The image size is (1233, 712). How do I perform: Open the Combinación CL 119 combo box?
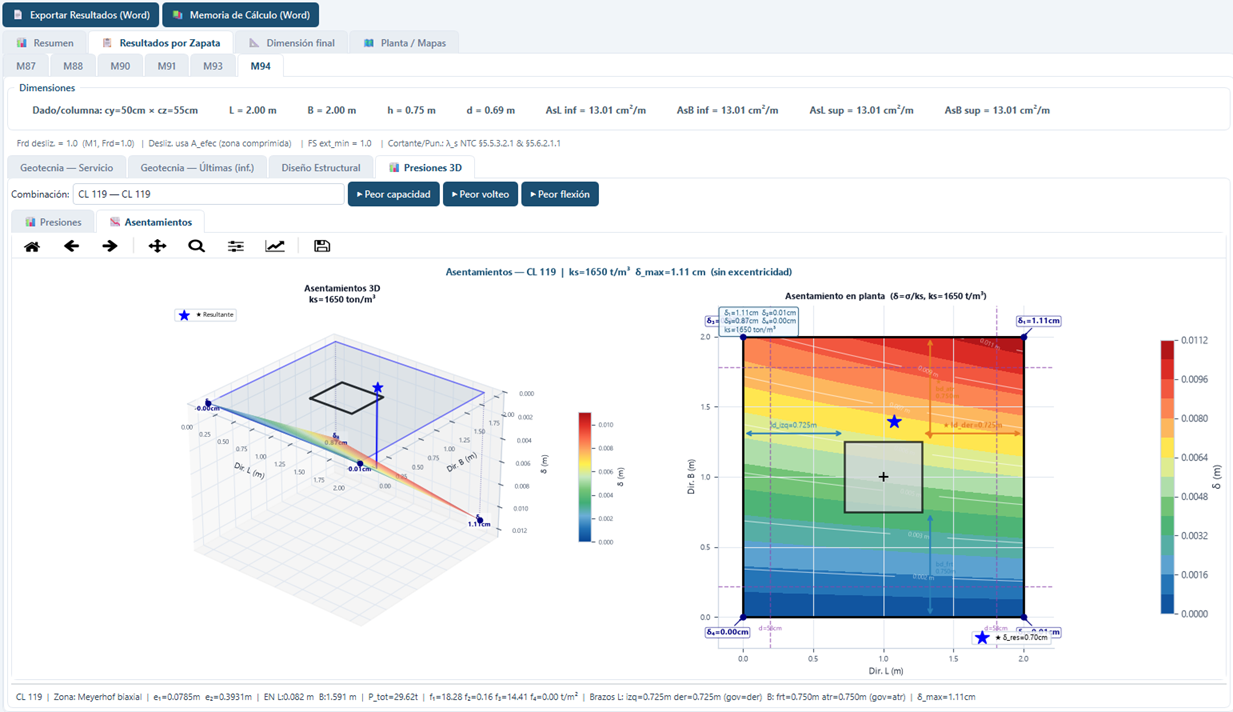click(208, 194)
